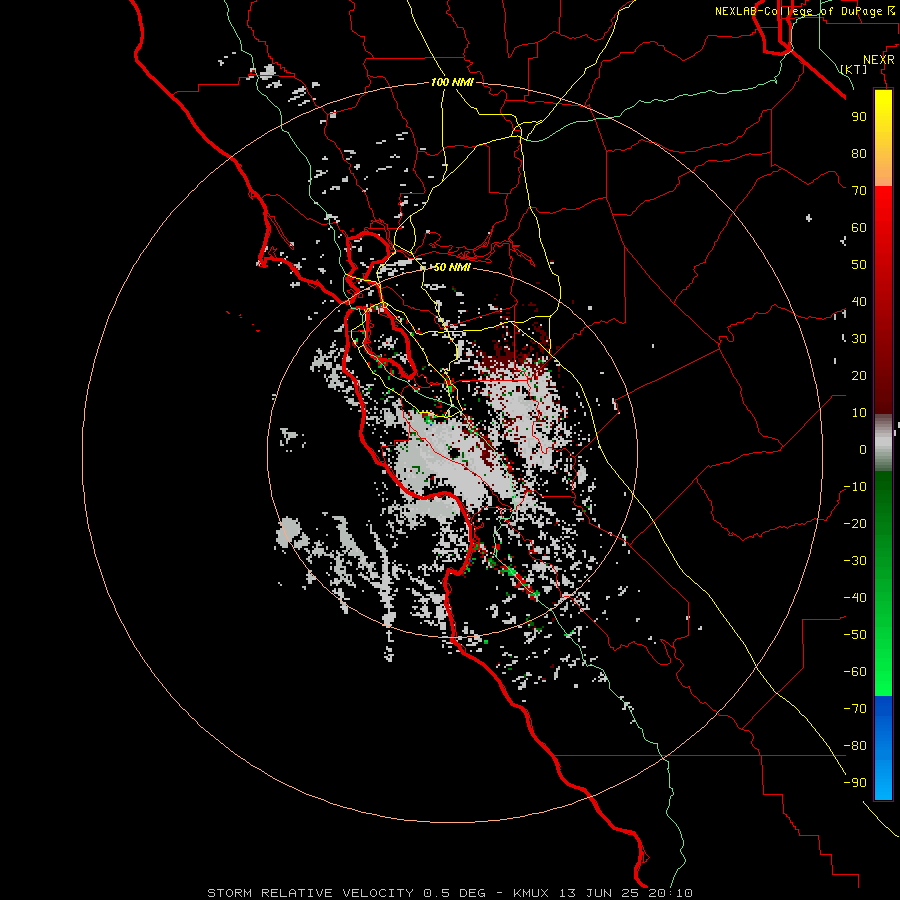Click the gray band at zero velocity
Image resolution: width=900 pixels, height=900 pixels.
click(x=883, y=443)
